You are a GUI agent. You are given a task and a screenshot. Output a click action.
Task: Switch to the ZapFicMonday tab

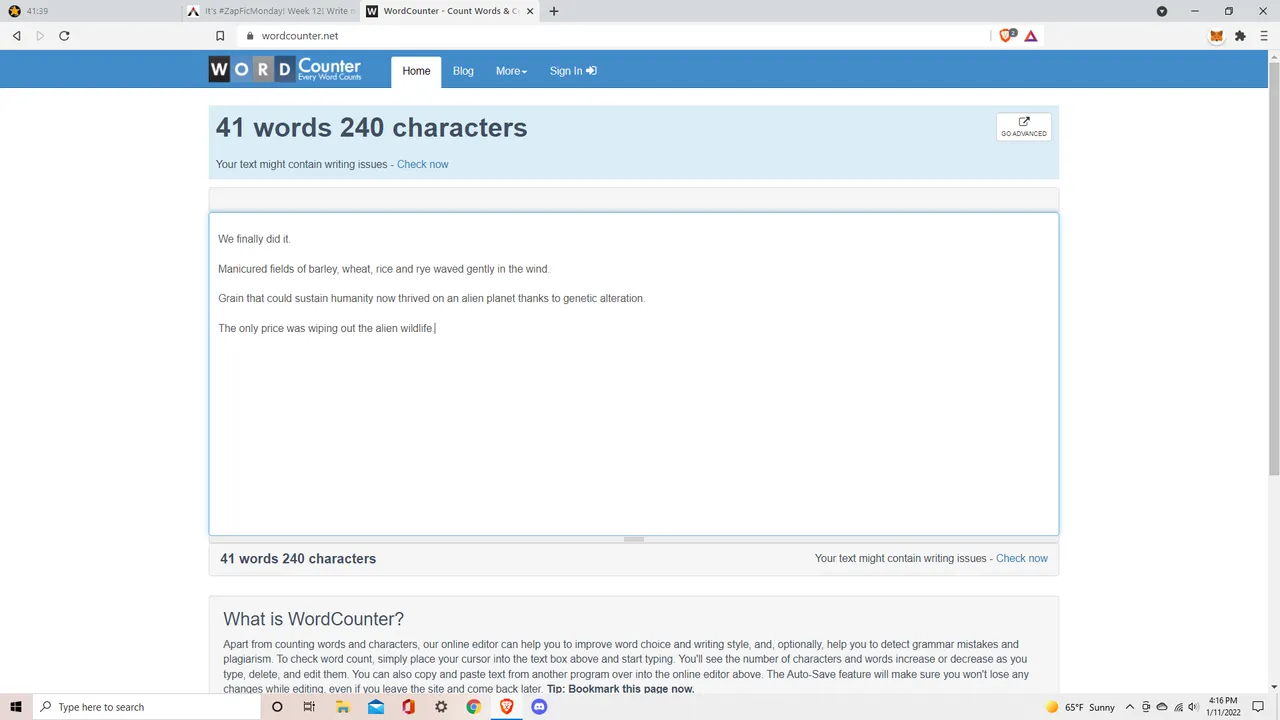pos(270,11)
